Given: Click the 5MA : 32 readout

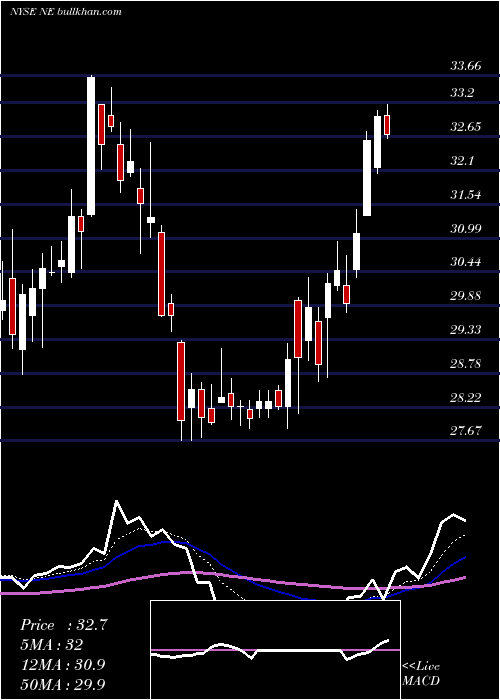Looking at the screenshot, I should coord(51,645).
